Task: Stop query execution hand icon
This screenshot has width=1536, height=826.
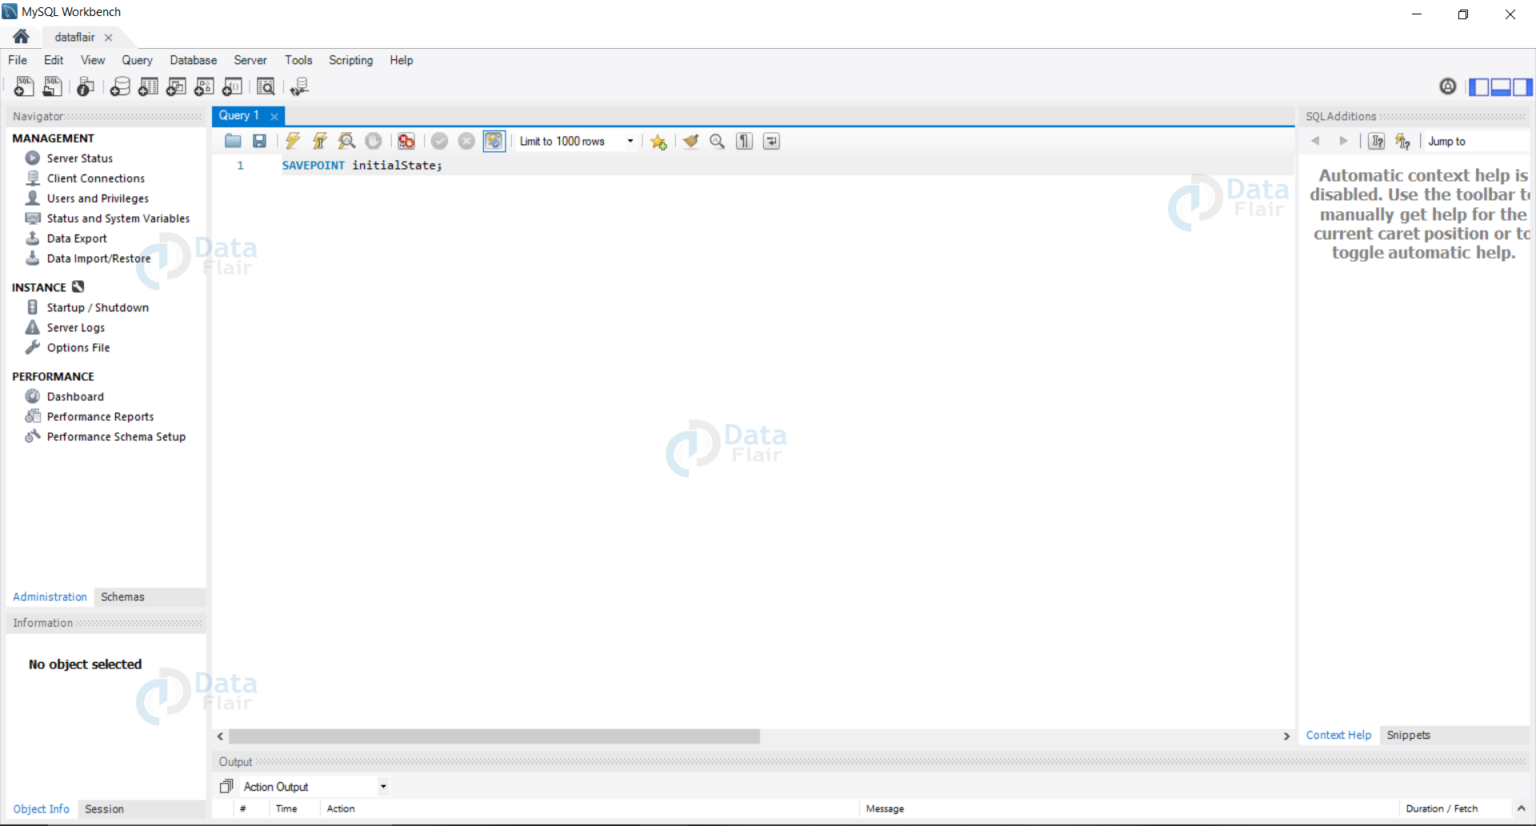Action: [x=373, y=141]
